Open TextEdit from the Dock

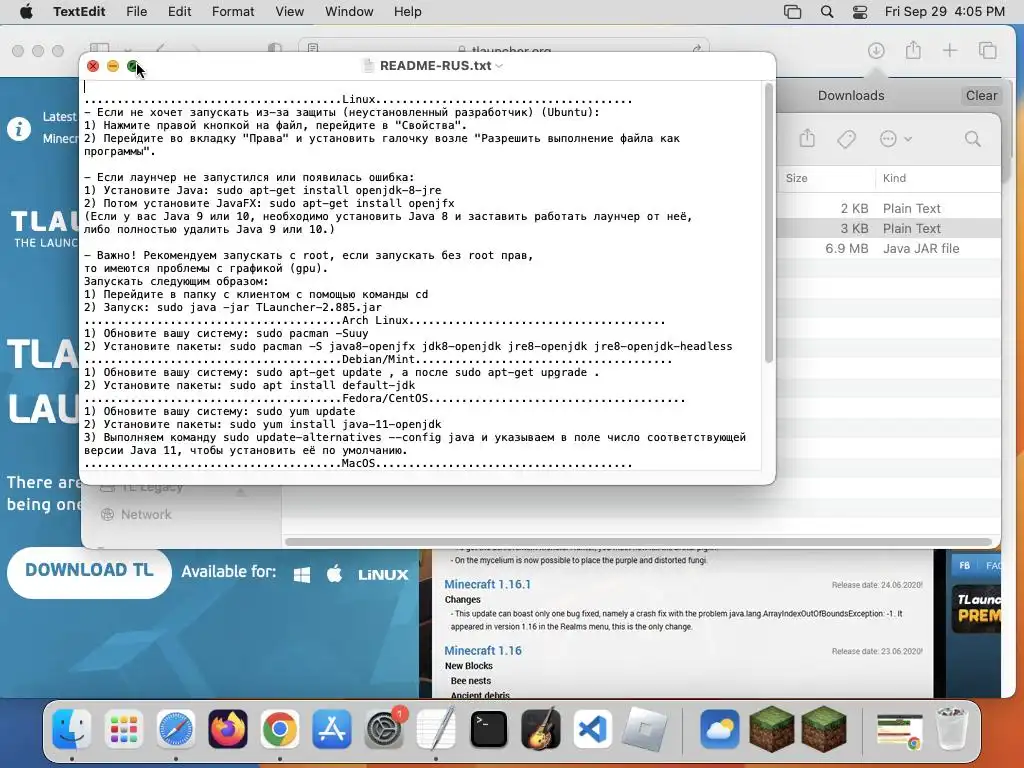[436, 729]
